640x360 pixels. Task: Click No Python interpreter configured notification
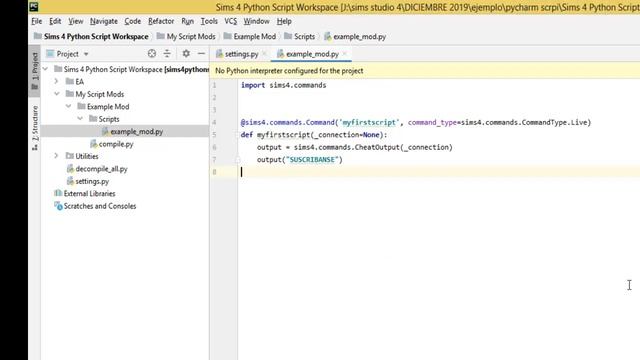coord(289,71)
